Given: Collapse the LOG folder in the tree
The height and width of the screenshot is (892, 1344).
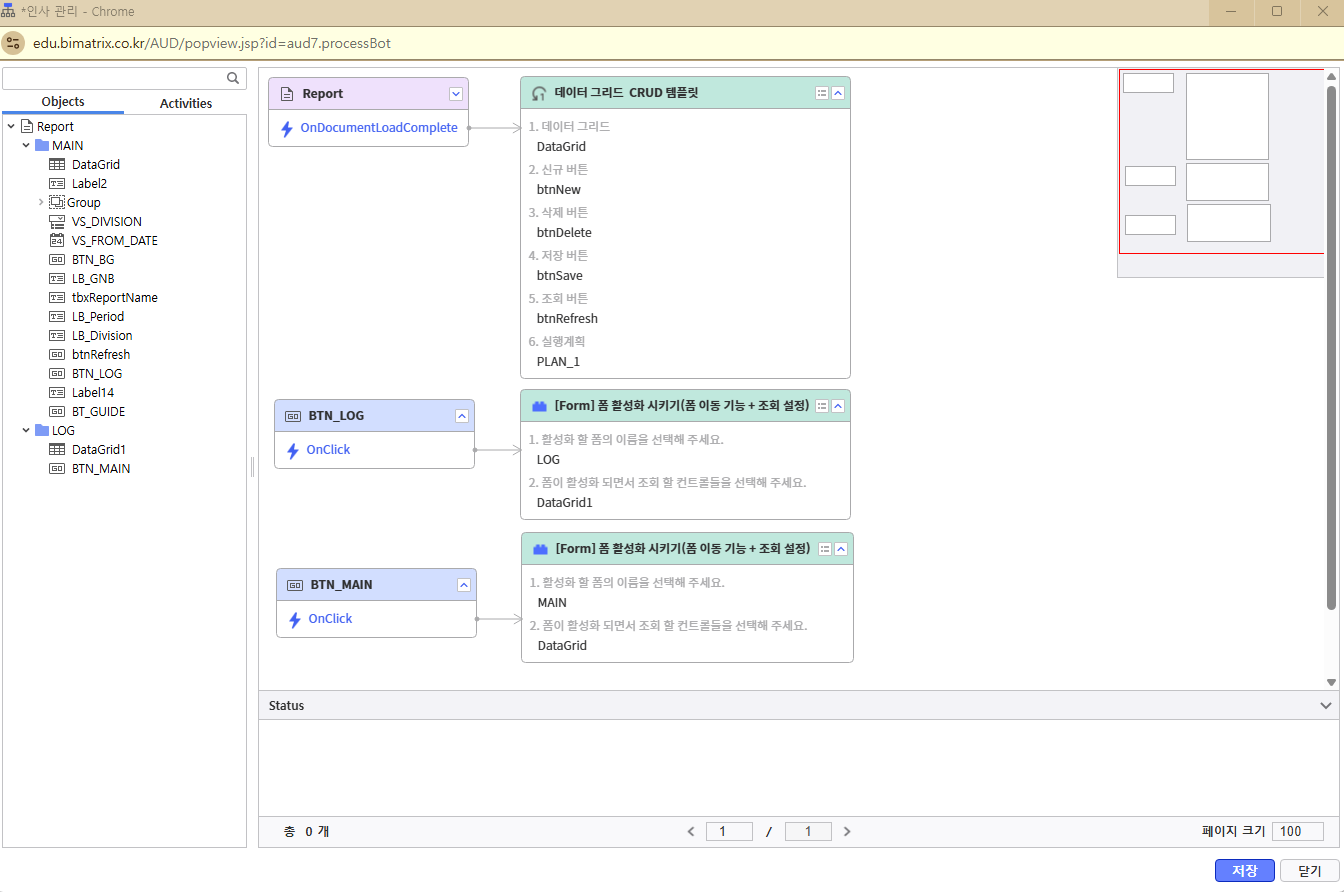Looking at the screenshot, I should pyautogui.click(x=26, y=430).
